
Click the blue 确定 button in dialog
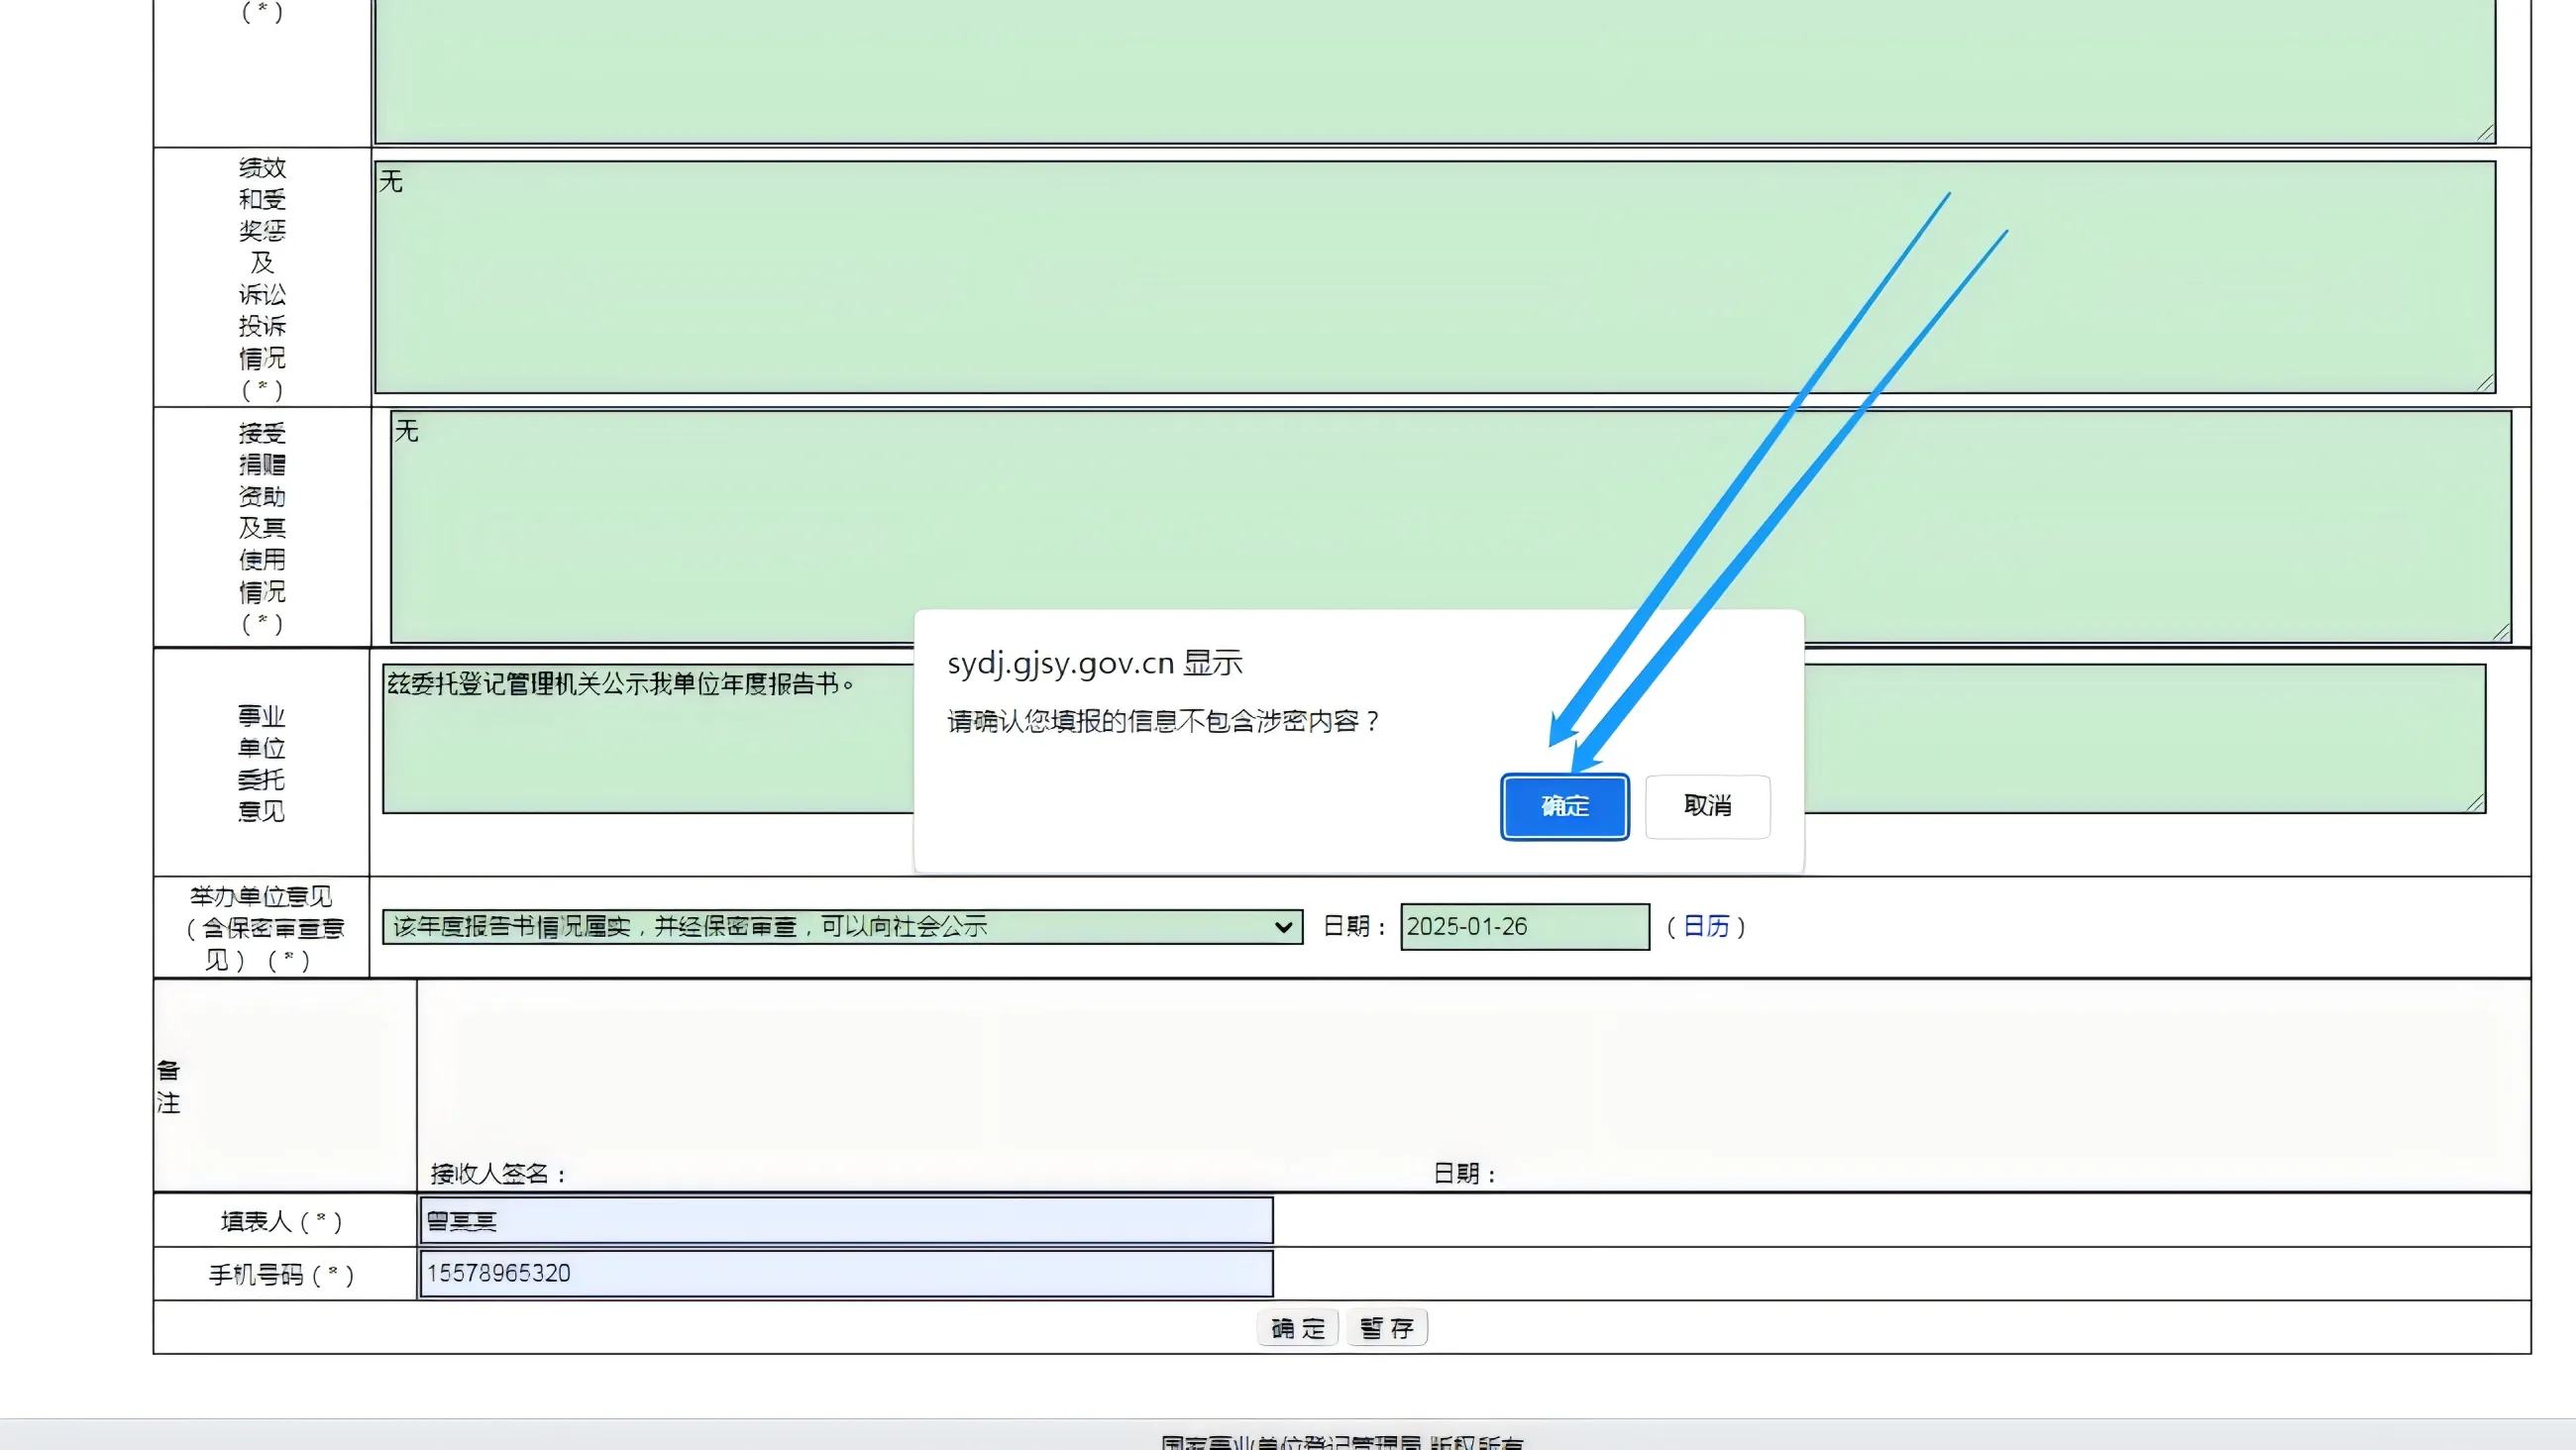pos(1564,806)
